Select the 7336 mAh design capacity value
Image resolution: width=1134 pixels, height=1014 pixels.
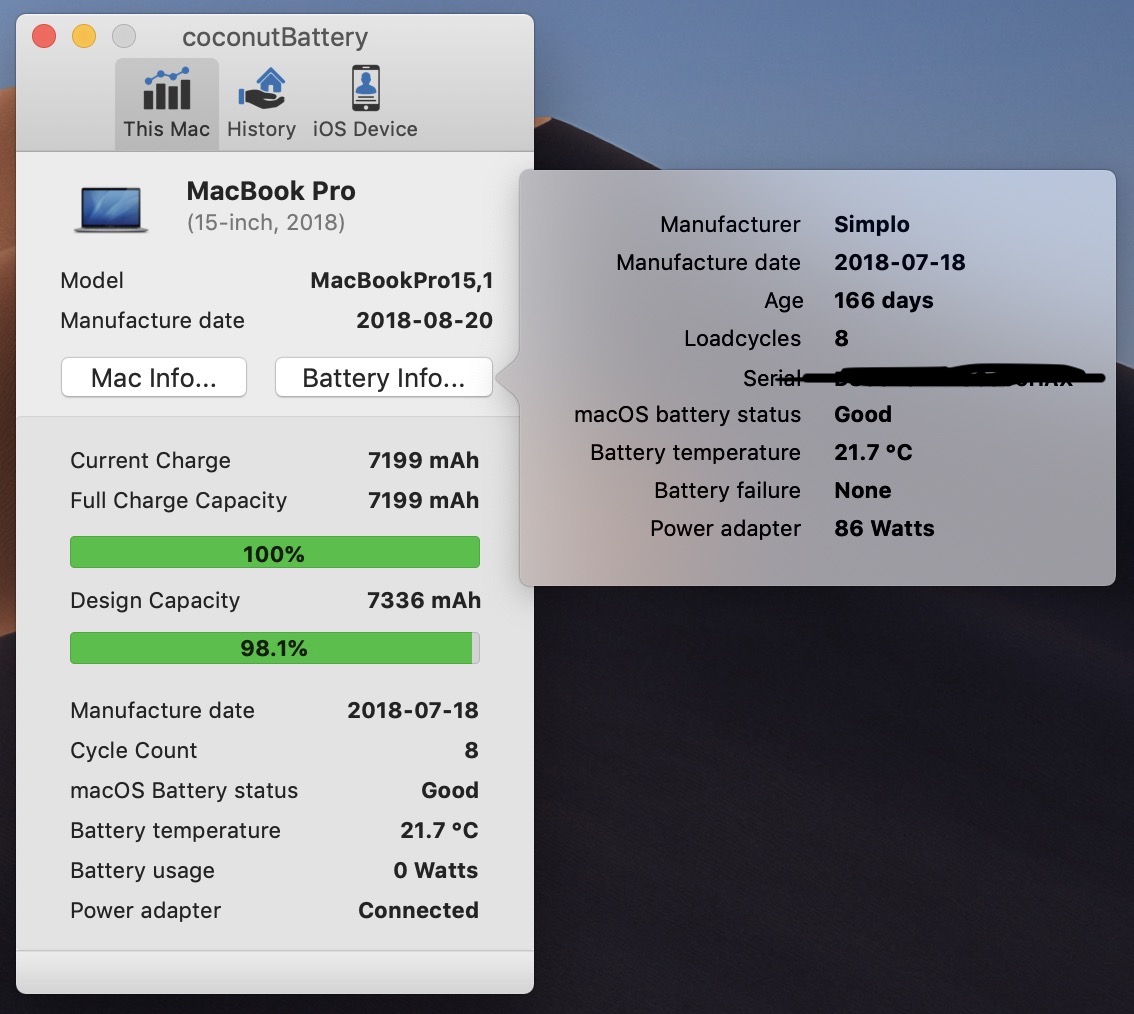point(424,600)
